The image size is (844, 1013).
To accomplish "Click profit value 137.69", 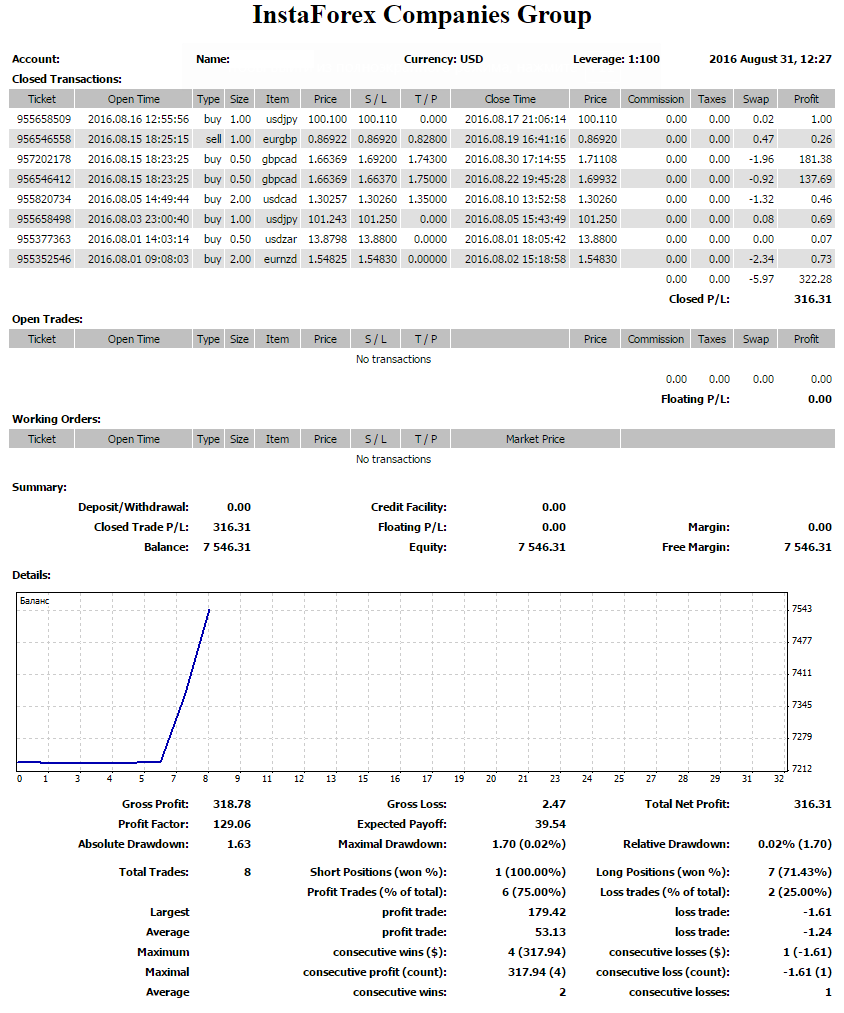I will (815, 180).
